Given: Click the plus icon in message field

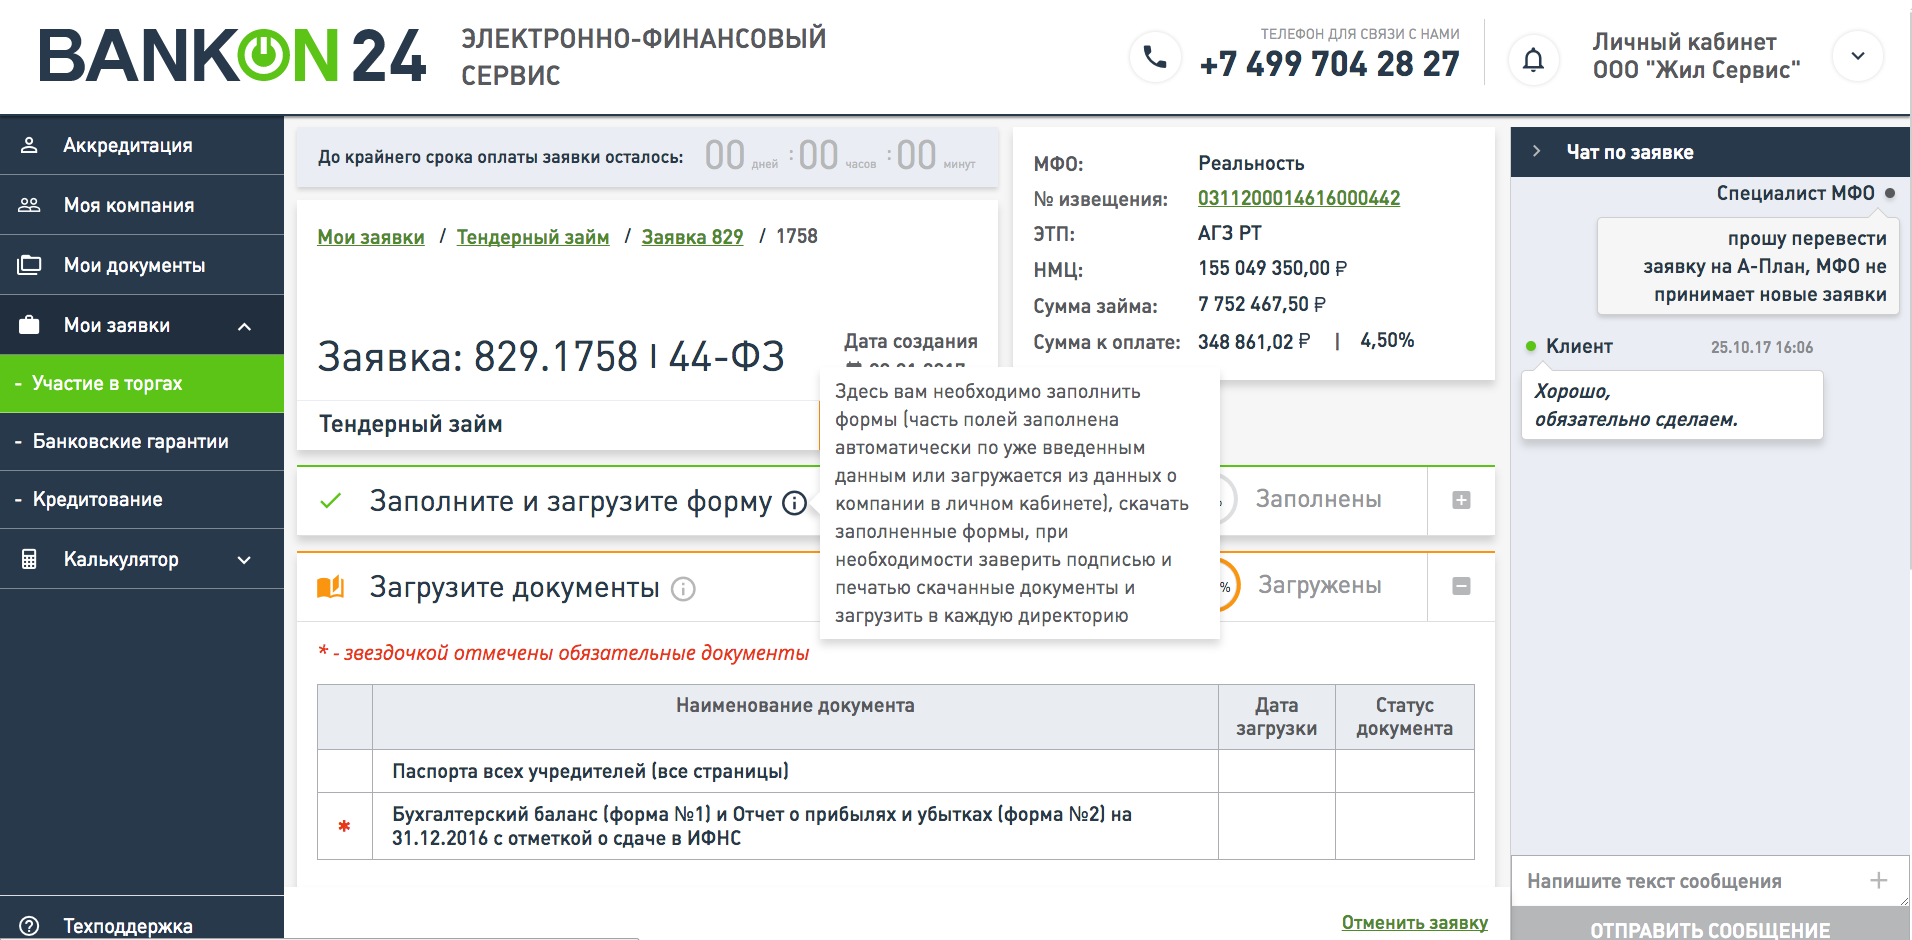Looking at the screenshot, I should 1878,880.
